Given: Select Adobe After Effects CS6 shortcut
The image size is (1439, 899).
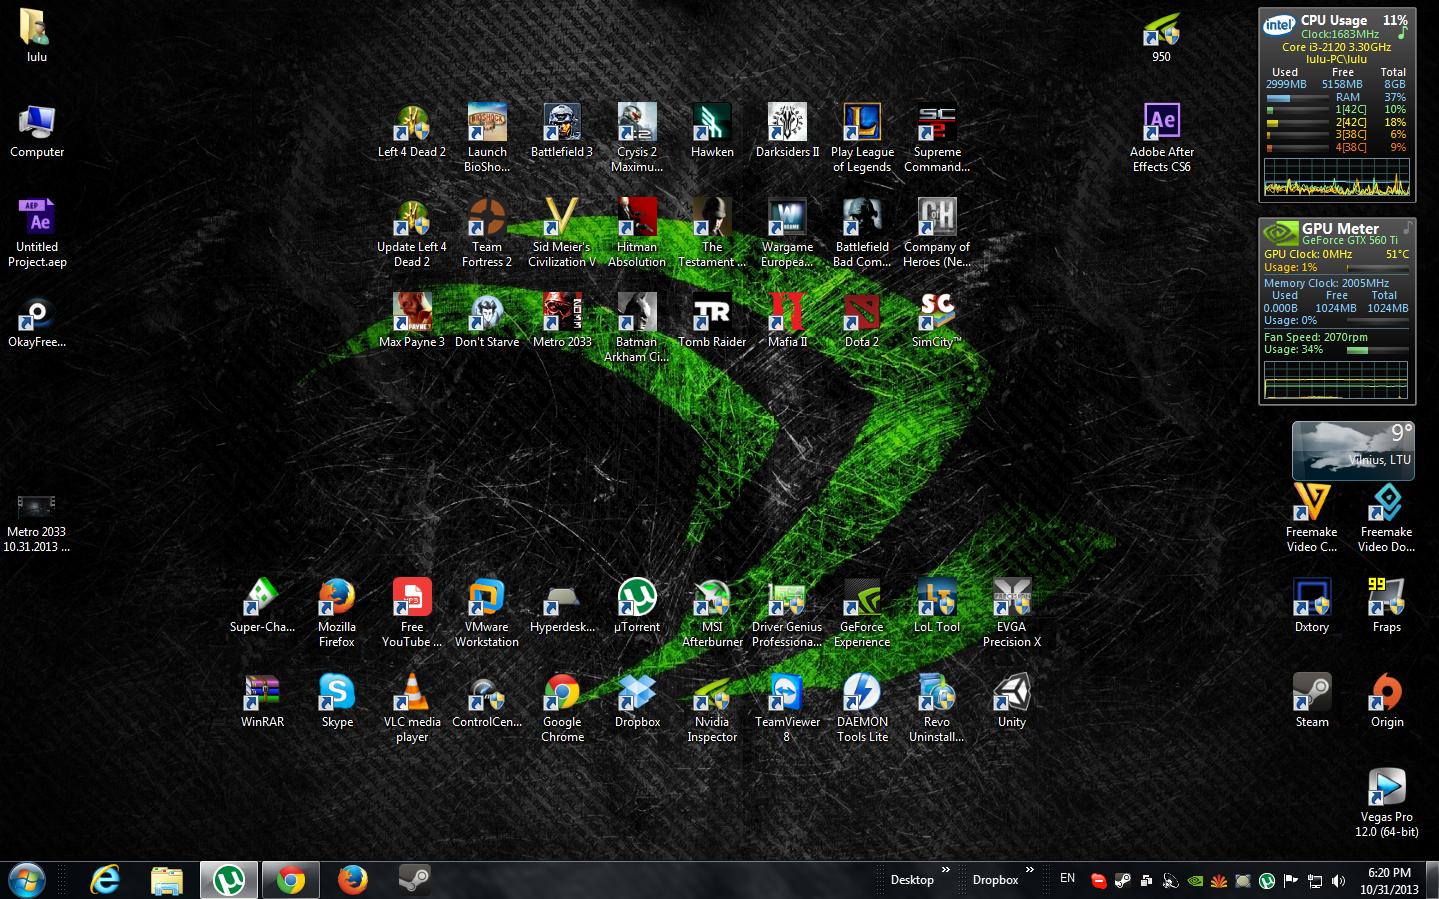Looking at the screenshot, I should click(1162, 138).
